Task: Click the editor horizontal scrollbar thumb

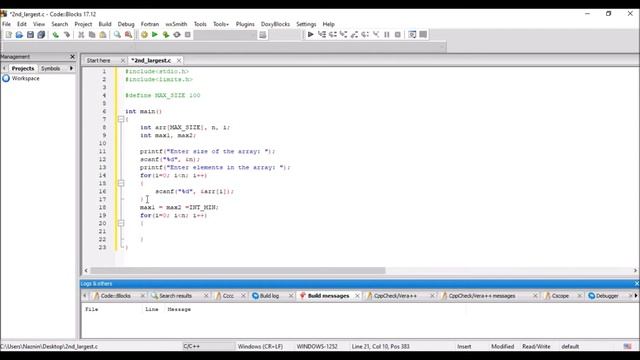Action: coord(238,271)
